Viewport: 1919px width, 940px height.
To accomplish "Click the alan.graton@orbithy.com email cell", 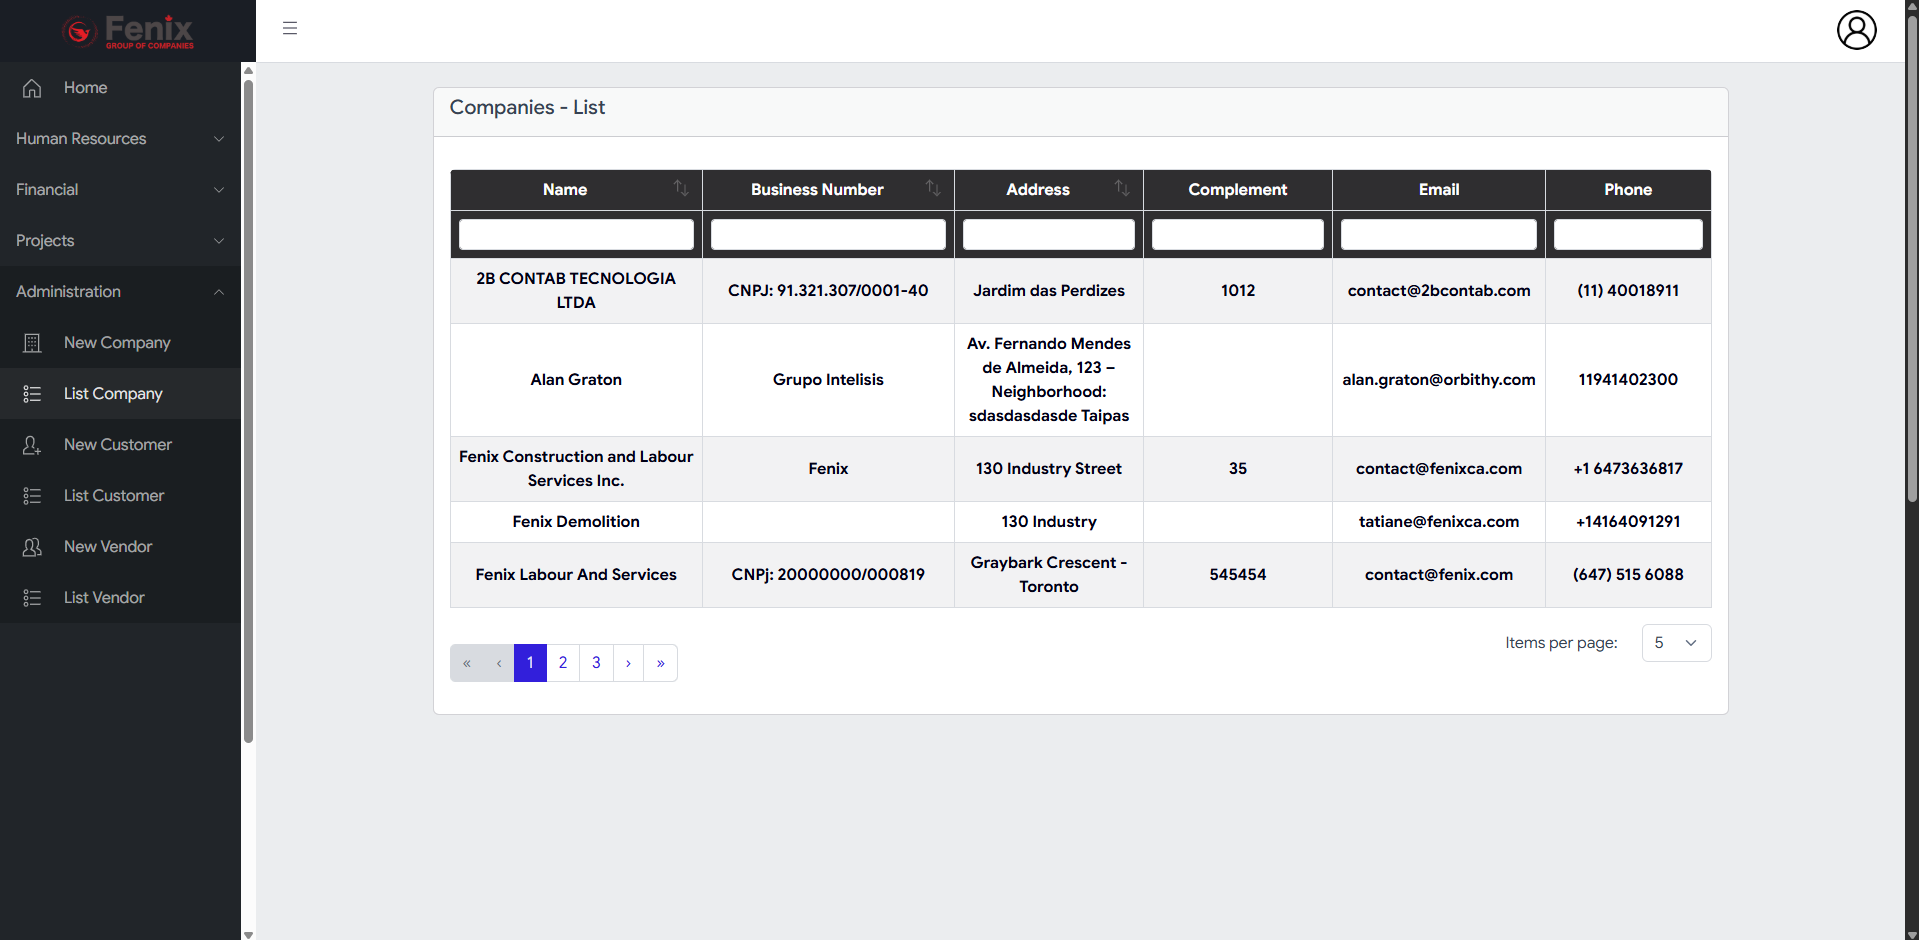I will click(x=1439, y=380).
